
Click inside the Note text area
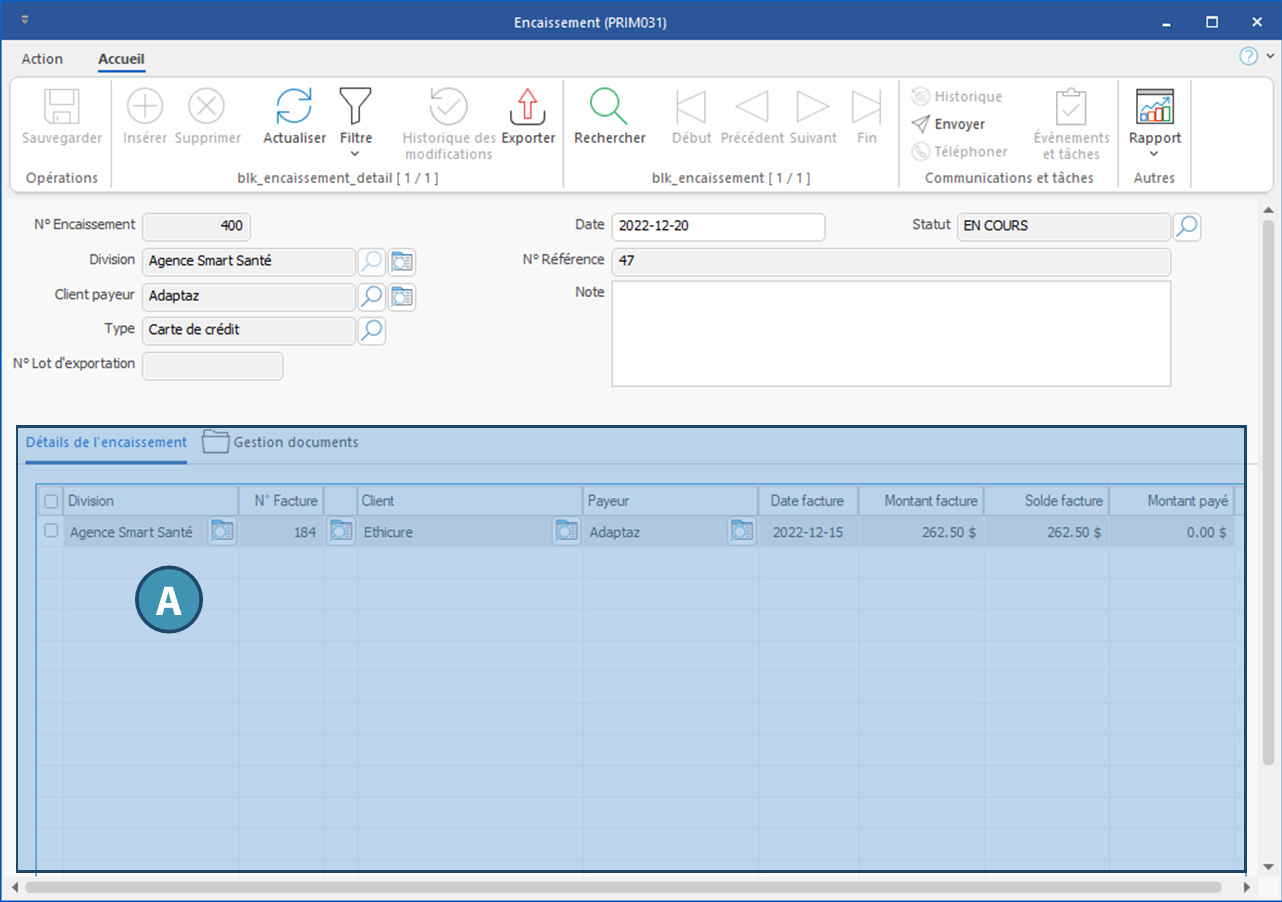(x=890, y=333)
